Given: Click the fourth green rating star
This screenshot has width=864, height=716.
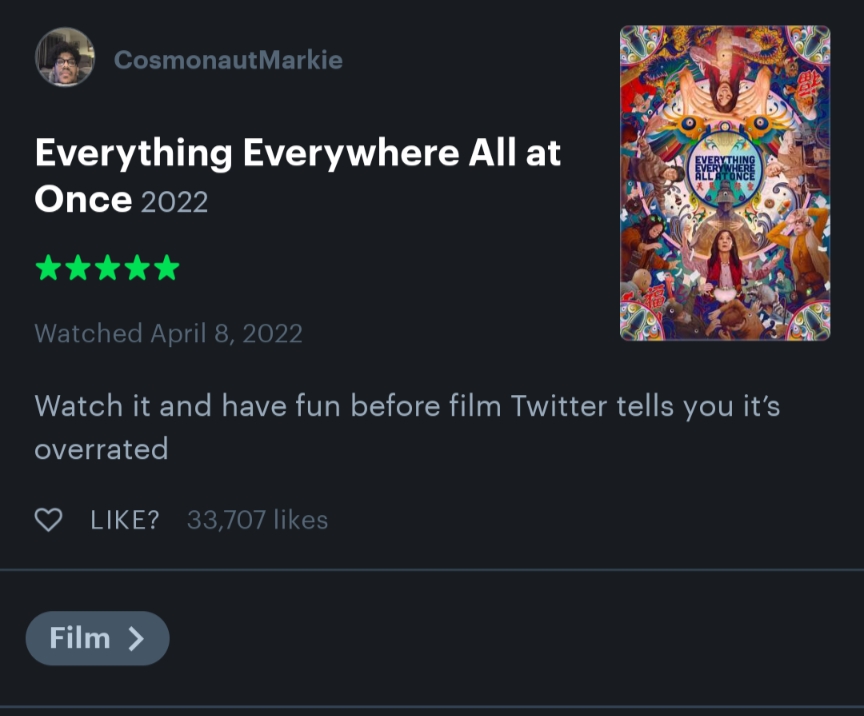Looking at the screenshot, I should coord(138,268).
